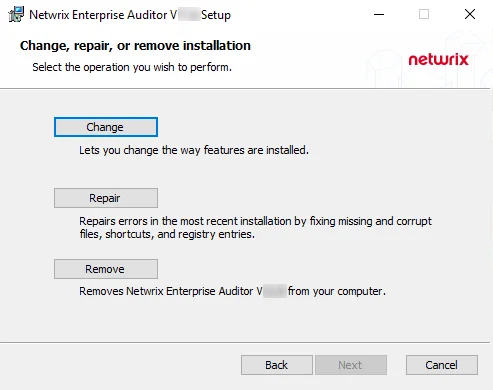Click the 'Removes Netwrix Enterprise Auditor' description
This screenshot has width=493, height=390.
pyautogui.click(x=232, y=291)
